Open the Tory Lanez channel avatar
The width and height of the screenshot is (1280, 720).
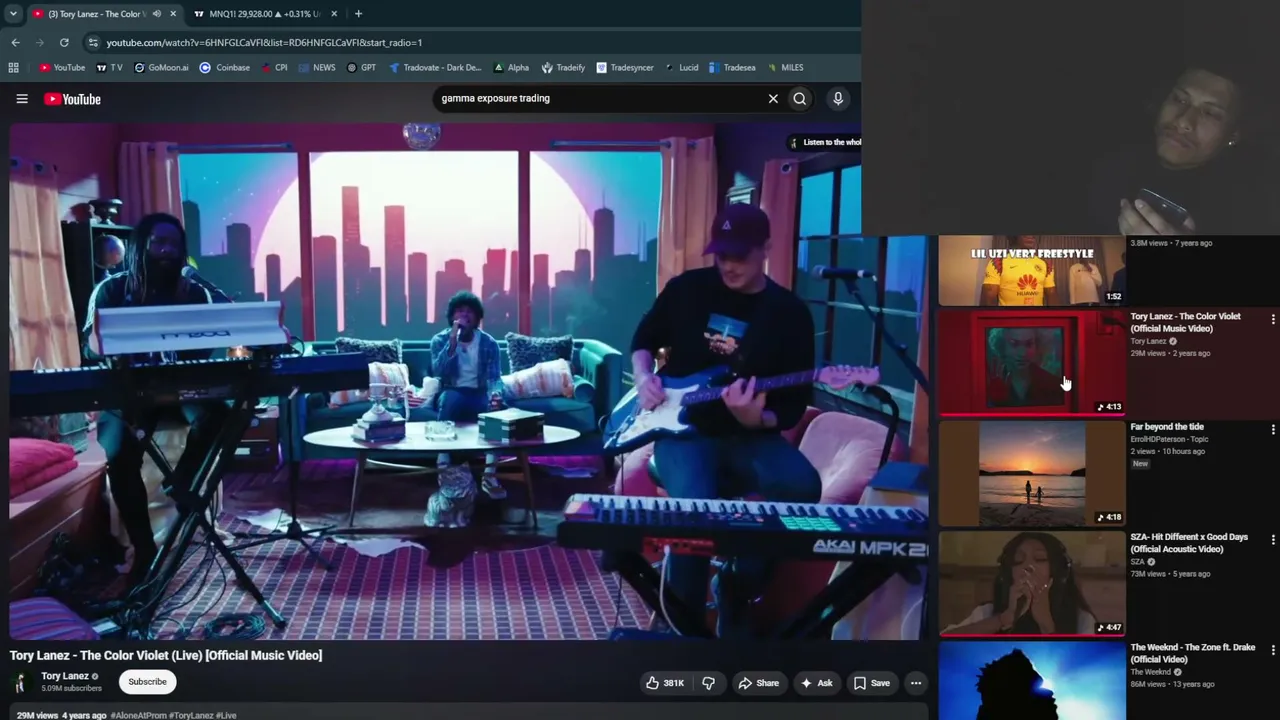click(x=20, y=682)
